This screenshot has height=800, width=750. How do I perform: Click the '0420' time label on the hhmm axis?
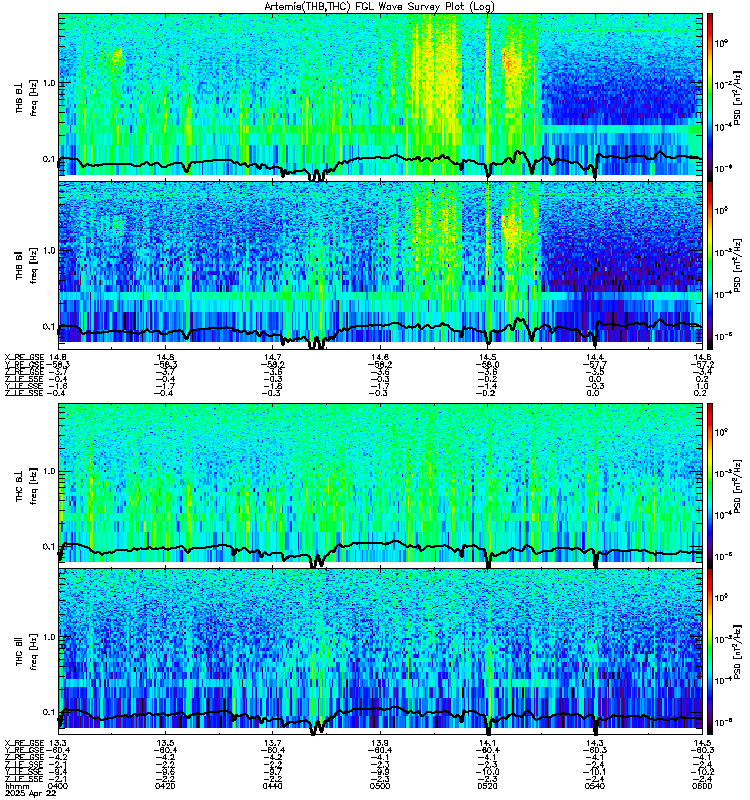(x=165, y=786)
